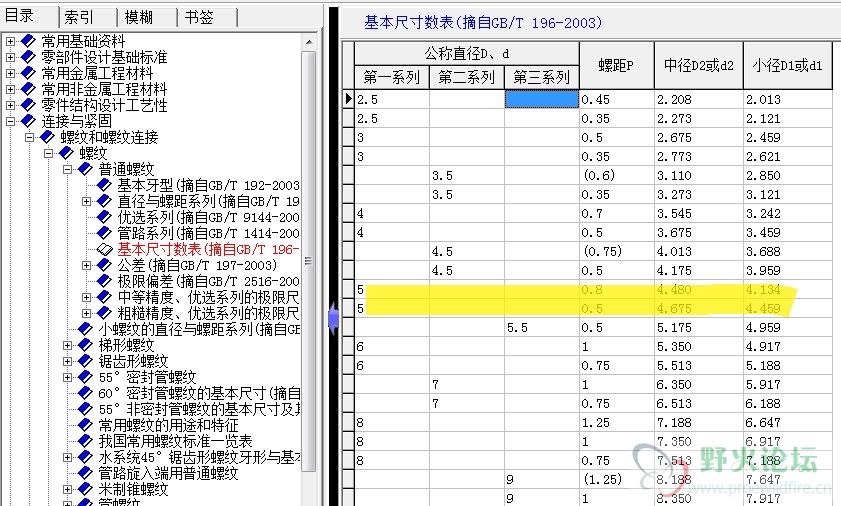Expand the 梯形螺纹 node
The image size is (841, 506).
tap(68, 345)
